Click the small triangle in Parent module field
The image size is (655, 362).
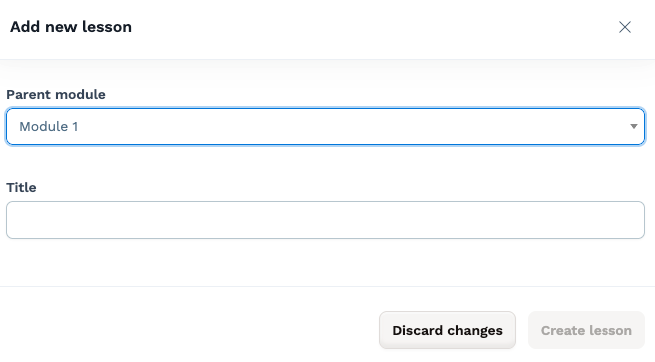[634, 127]
